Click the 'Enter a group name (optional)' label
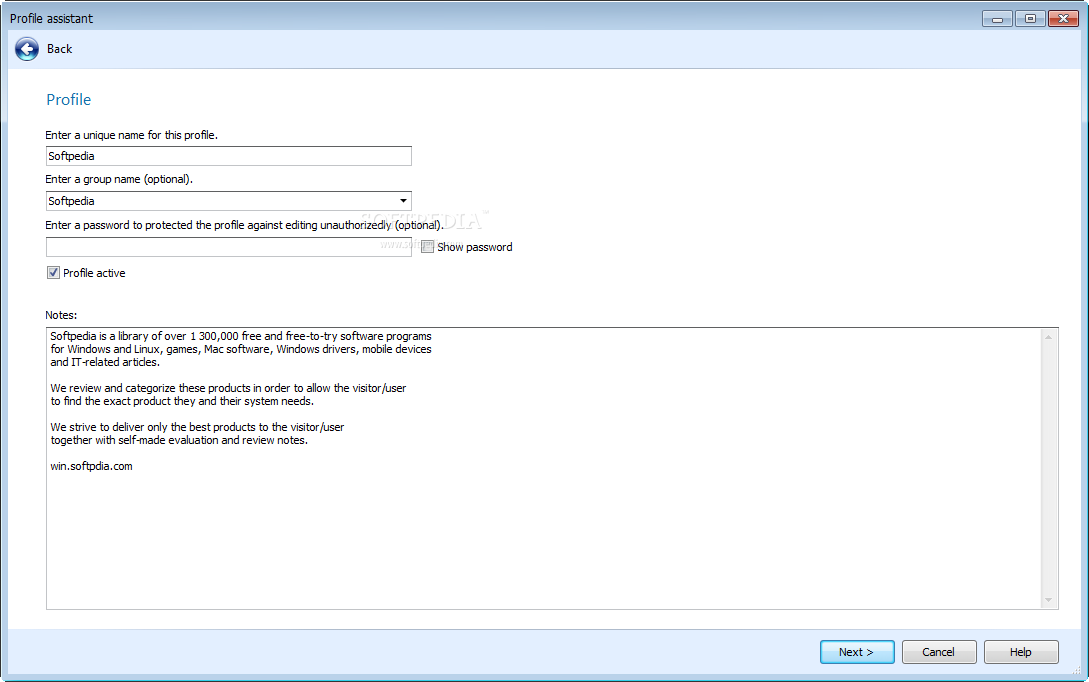 click(x=119, y=179)
